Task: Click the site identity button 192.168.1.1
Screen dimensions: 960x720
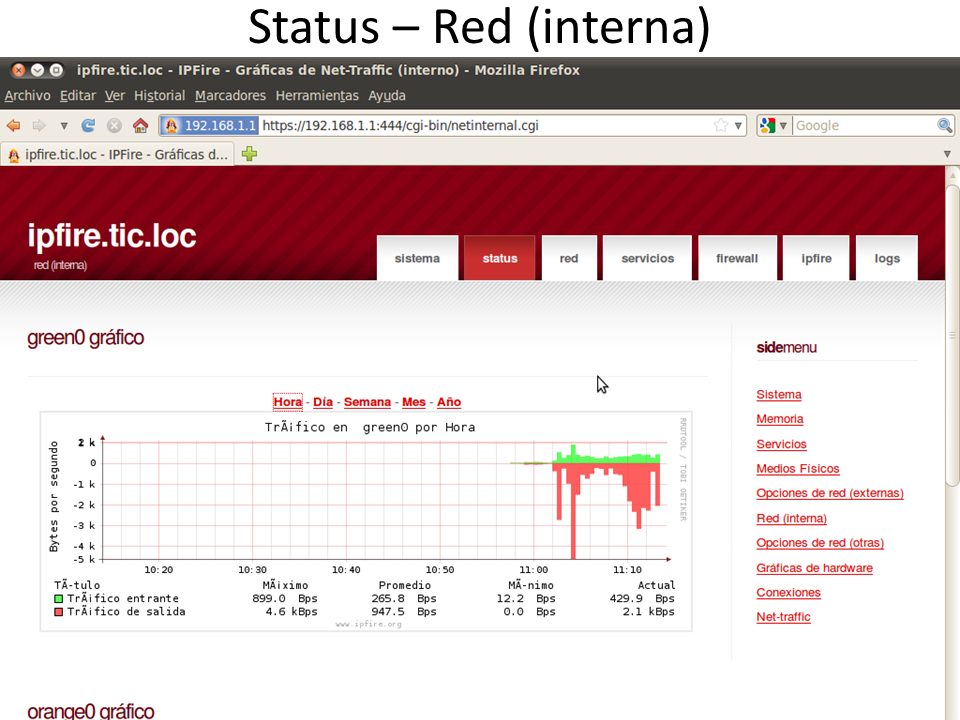Action: (209, 126)
